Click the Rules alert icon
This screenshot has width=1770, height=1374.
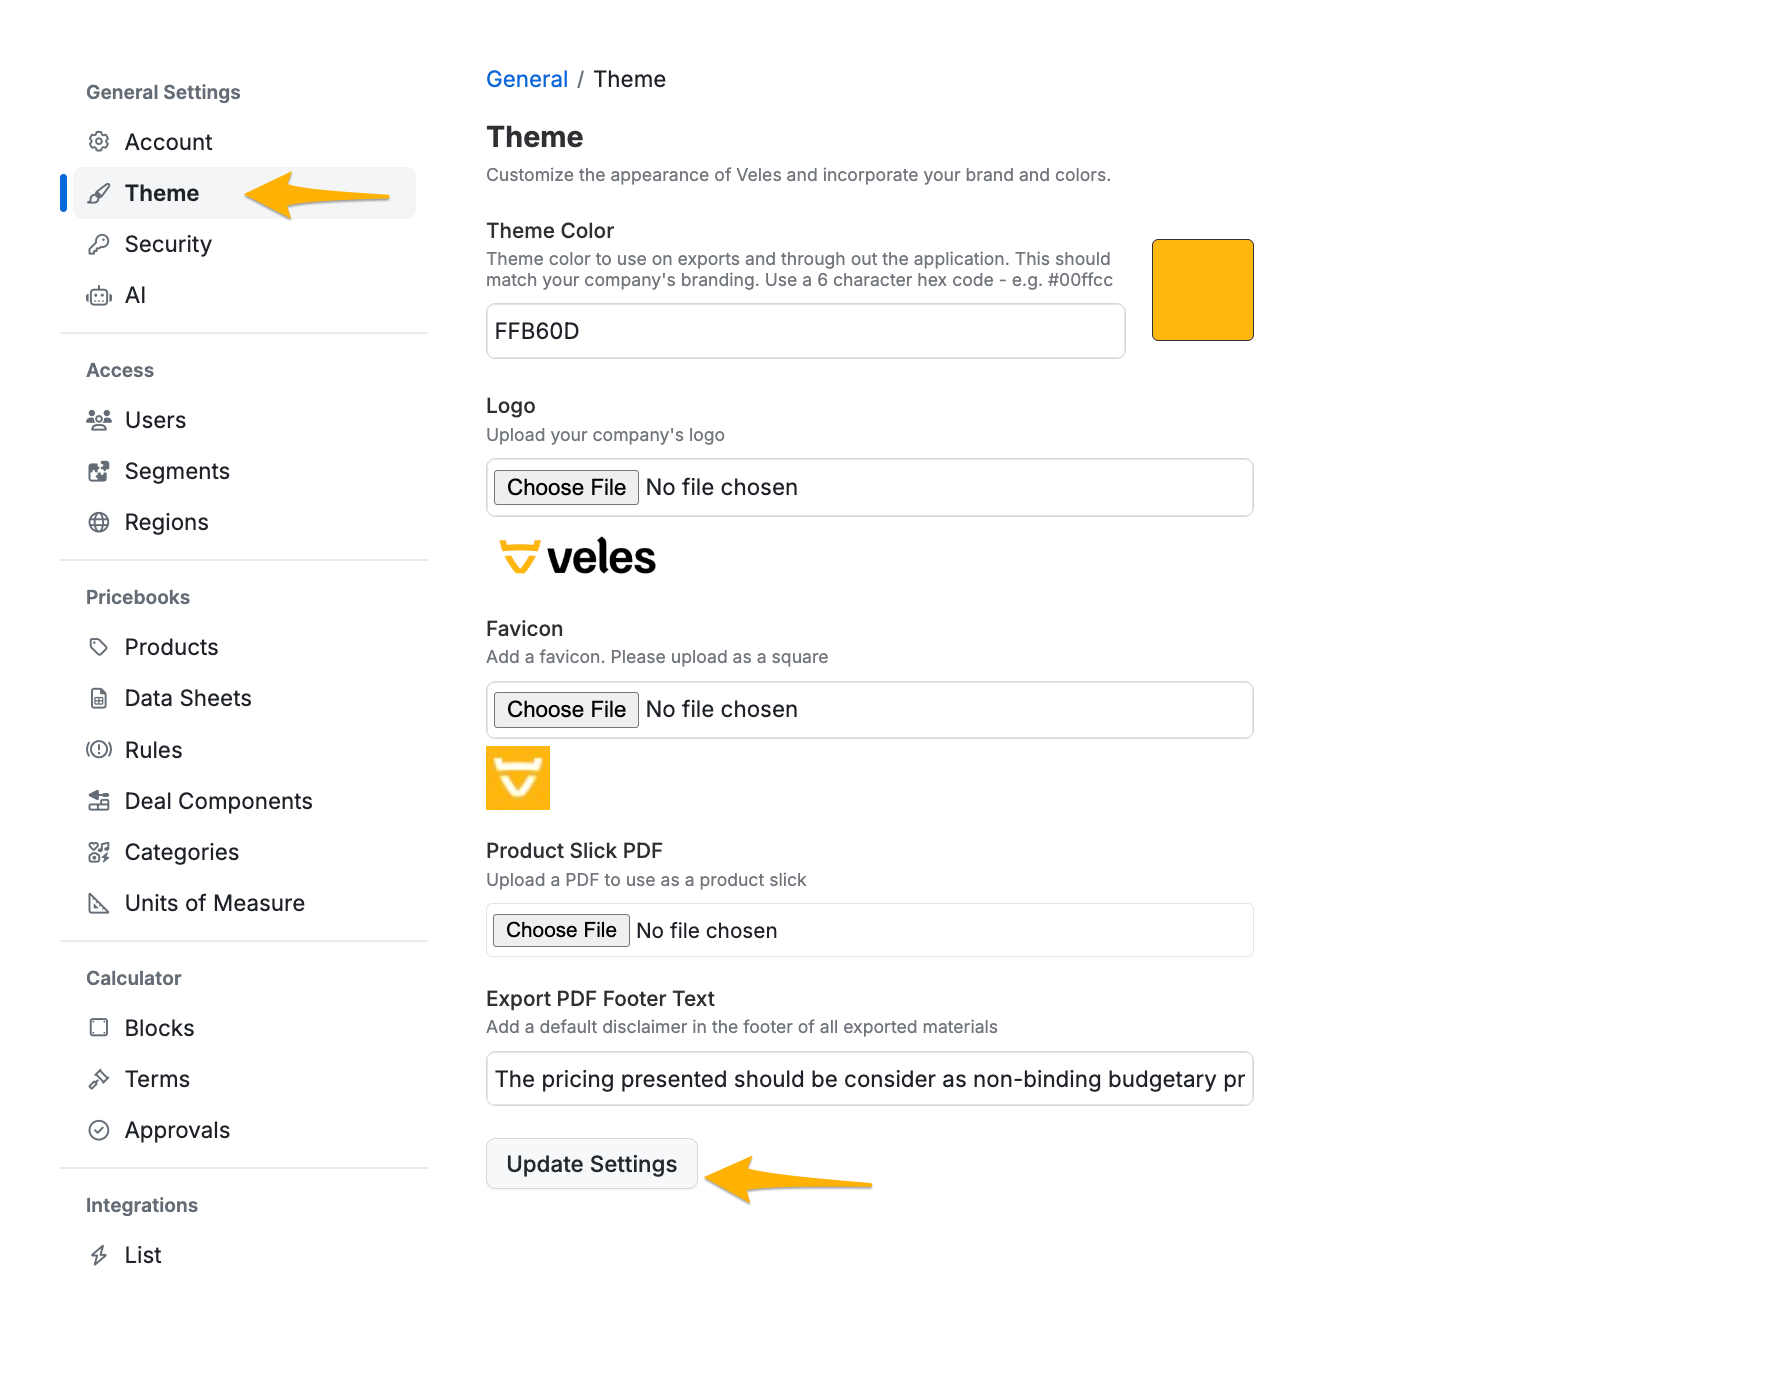[x=99, y=750]
